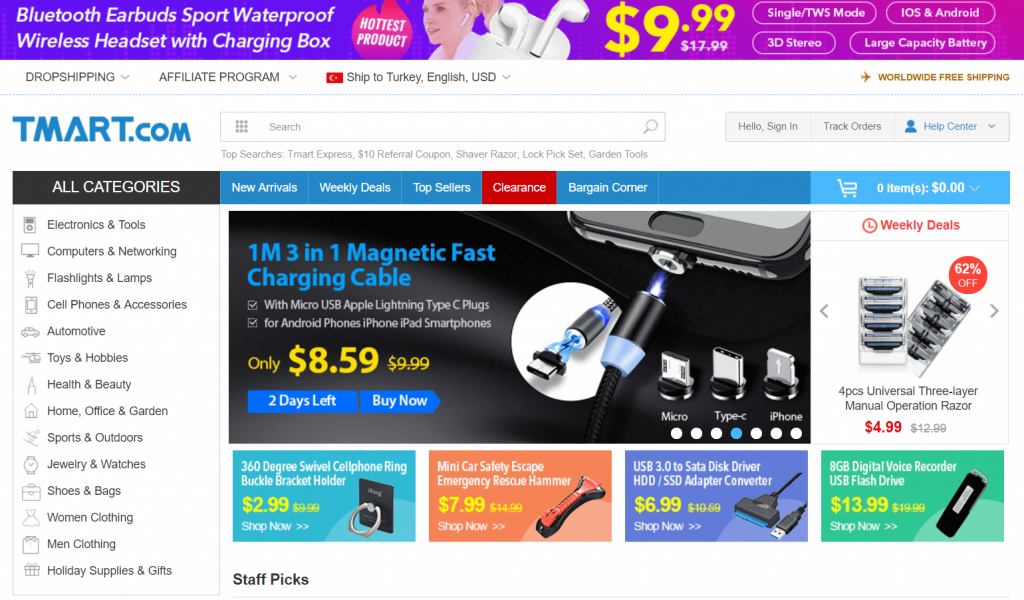The height and width of the screenshot is (600, 1024).
Task: Expand the AFFILIATE PROGRAM dropdown
Action: coord(228,77)
